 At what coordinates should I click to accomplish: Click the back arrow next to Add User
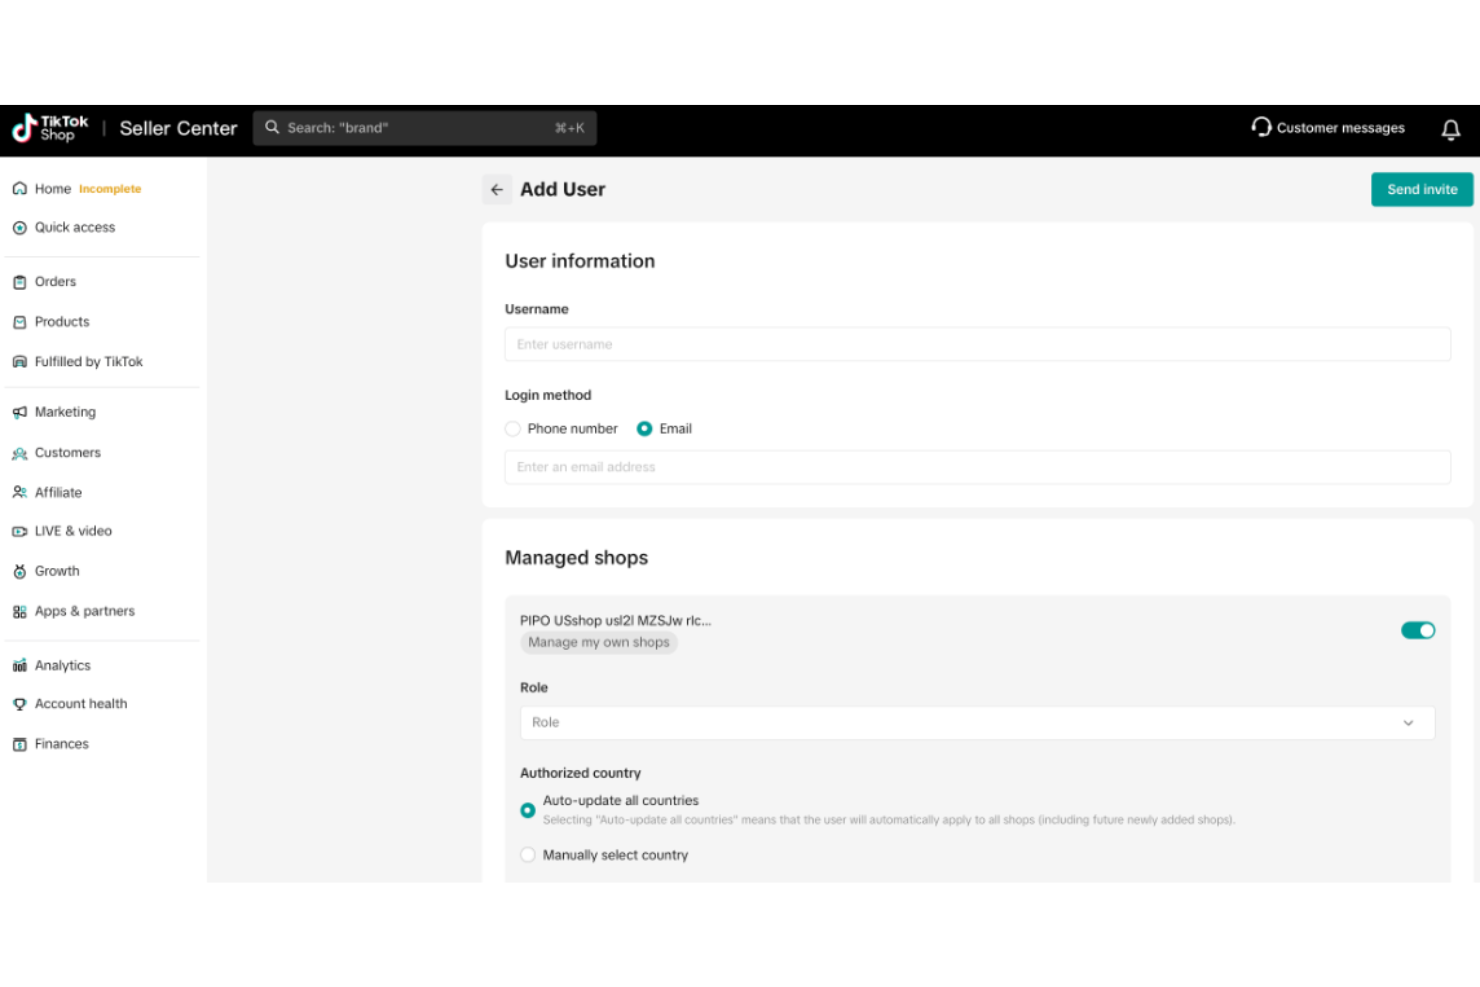[x=497, y=189]
